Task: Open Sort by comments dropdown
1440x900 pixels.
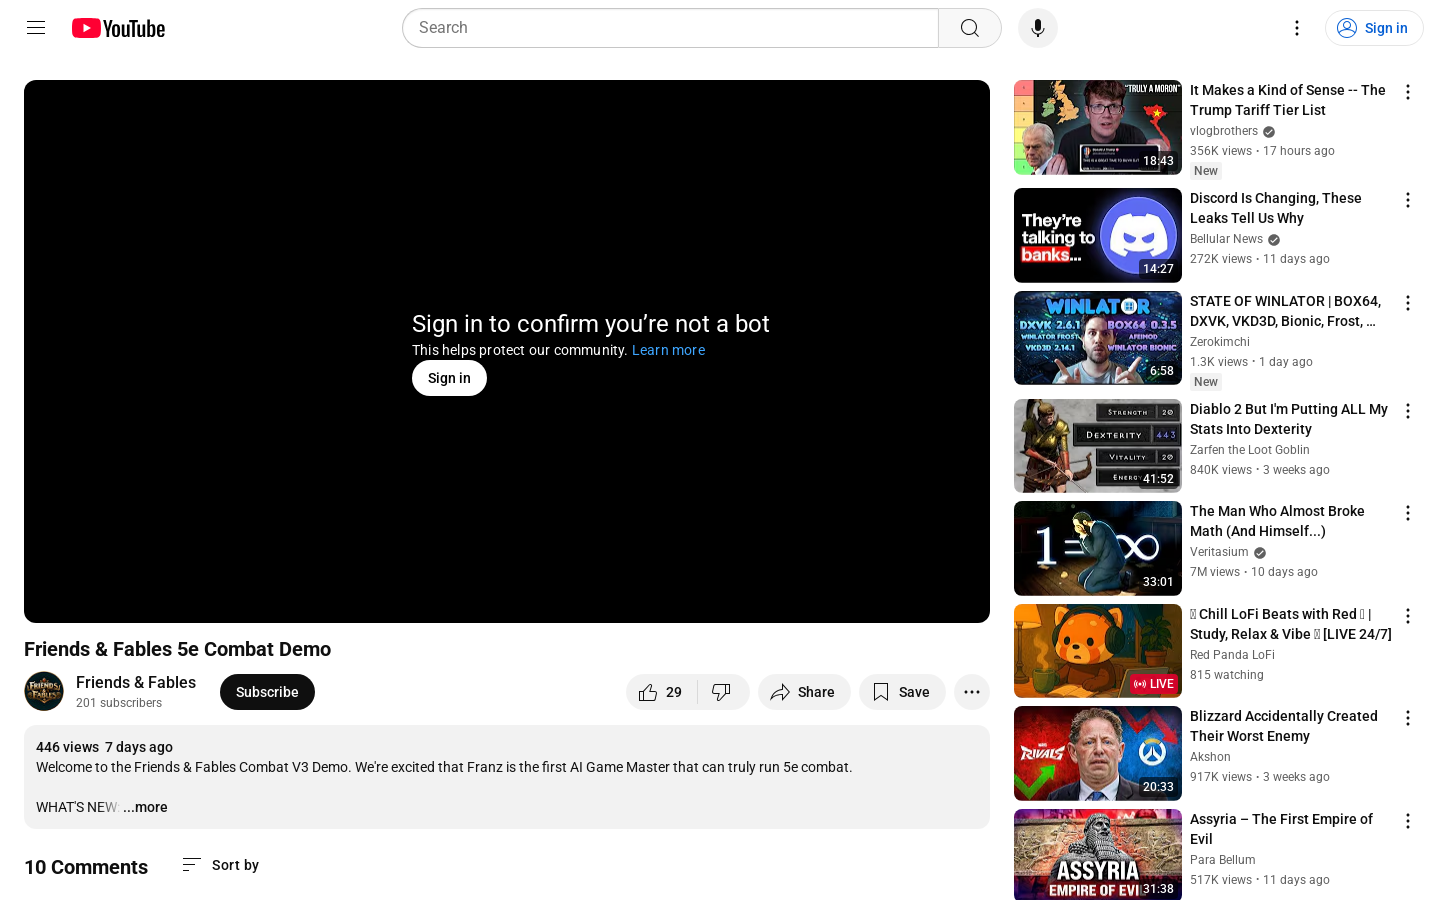Action: pos(220,865)
